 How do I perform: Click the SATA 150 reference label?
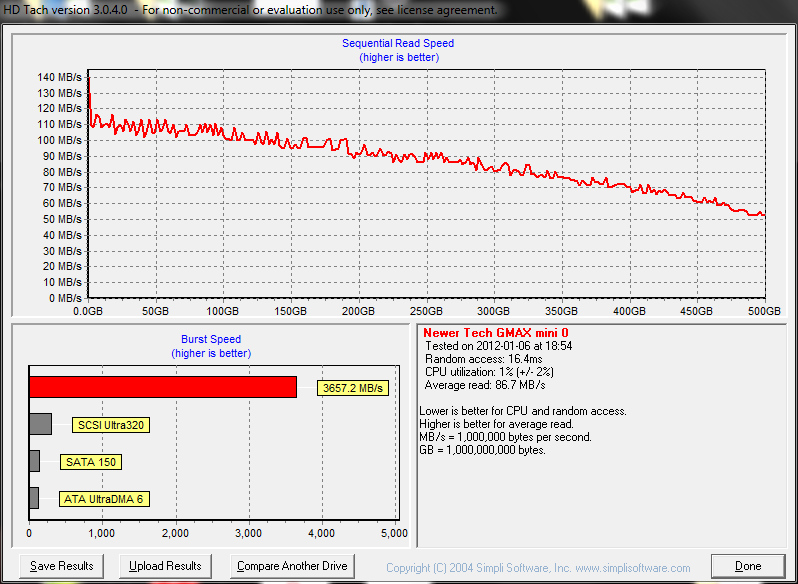click(90, 462)
